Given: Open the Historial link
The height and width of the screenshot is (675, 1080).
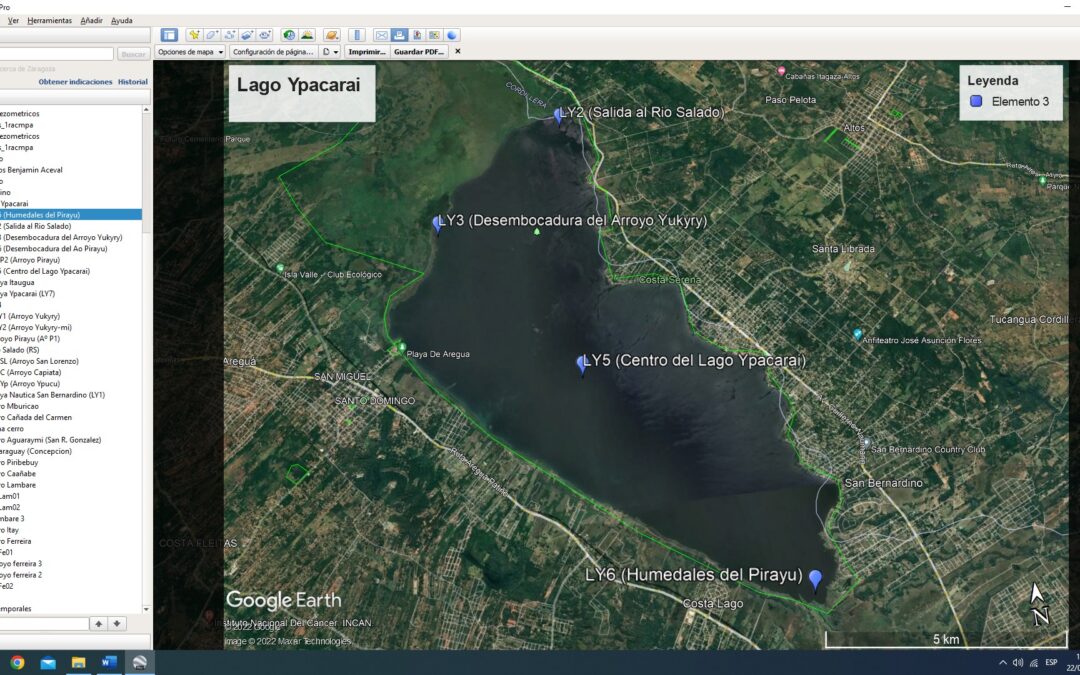Looking at the screenshot, I should click(x=133, y=81).
